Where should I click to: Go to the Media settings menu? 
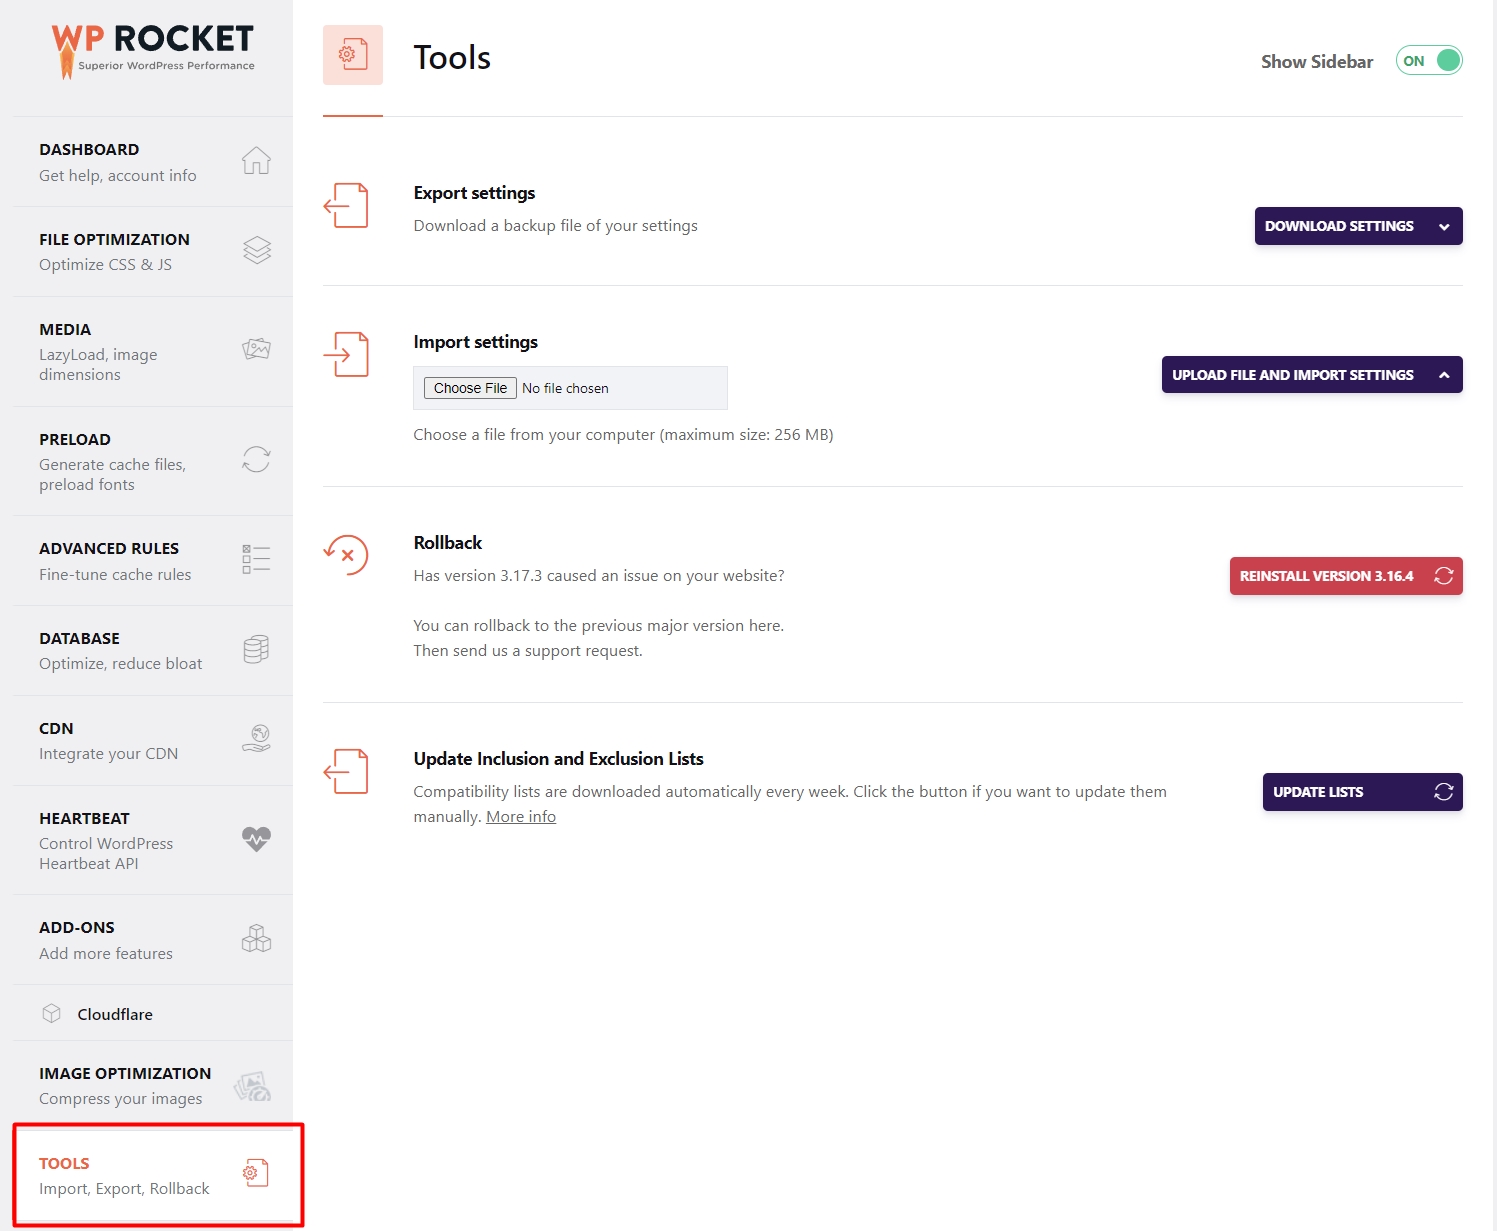[x=152, y=352]
